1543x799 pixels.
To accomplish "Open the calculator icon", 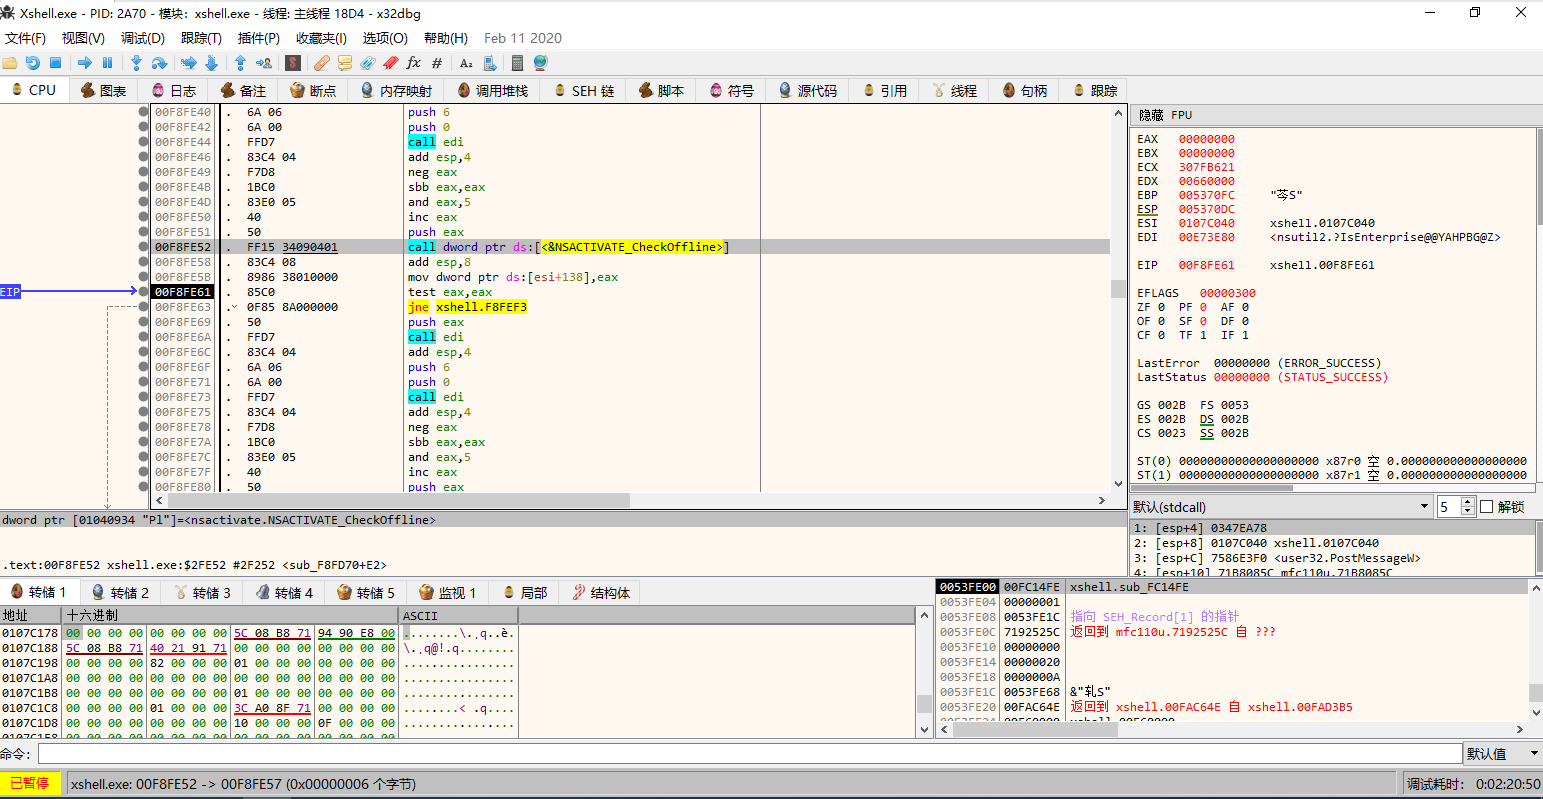I will 518,63.
